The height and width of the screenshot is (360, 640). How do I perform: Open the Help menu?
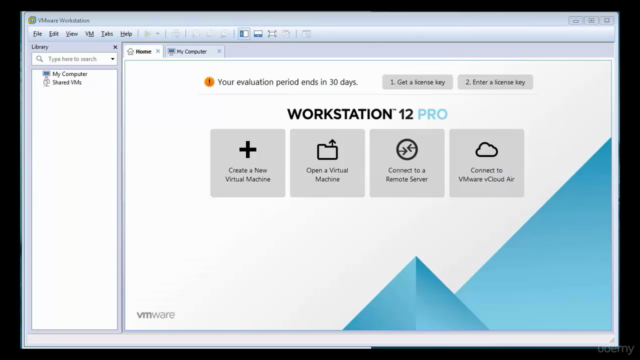[x=126, y=34]
